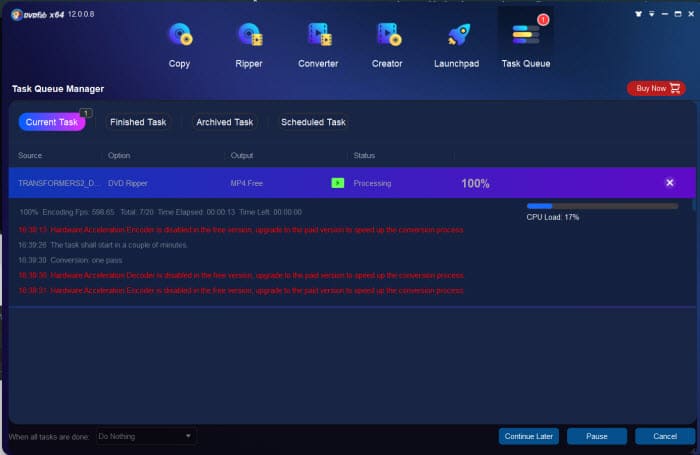Image resolution: width=700 pixels, height=455 pixels.
Task: Open the Launchpad module
Action: pos(456,45)
